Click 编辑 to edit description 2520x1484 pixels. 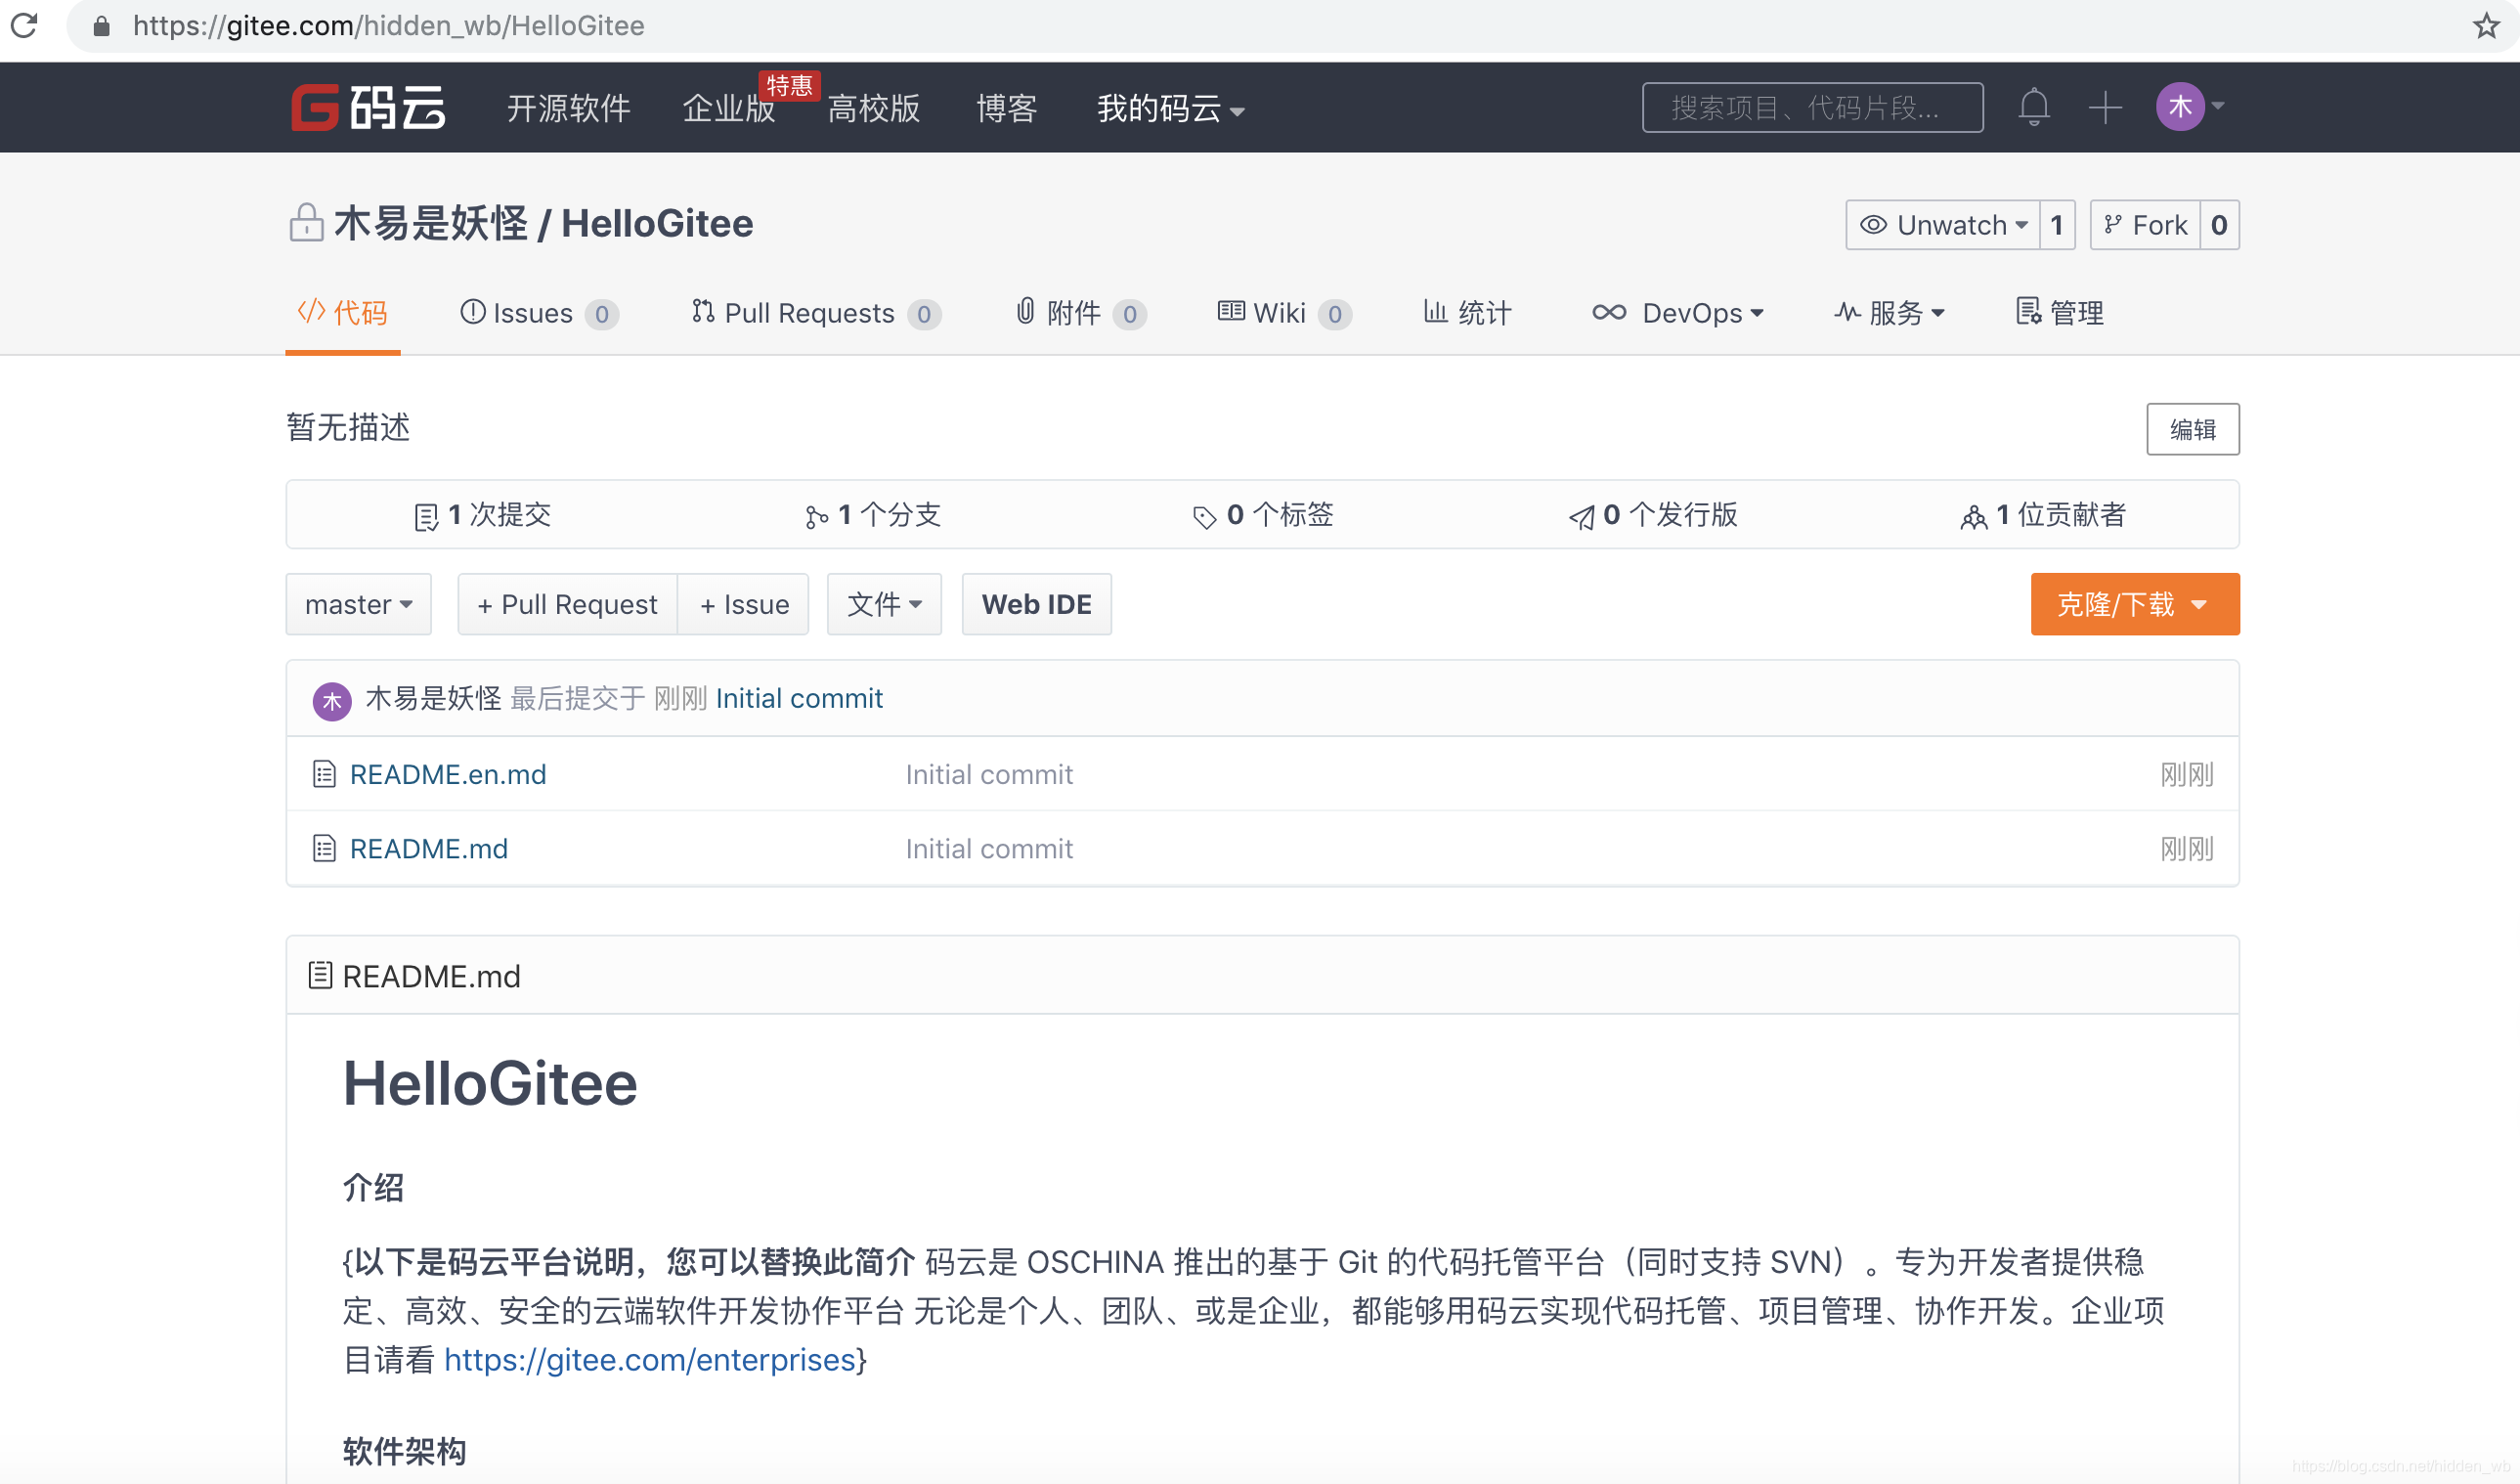[2192, 429]
